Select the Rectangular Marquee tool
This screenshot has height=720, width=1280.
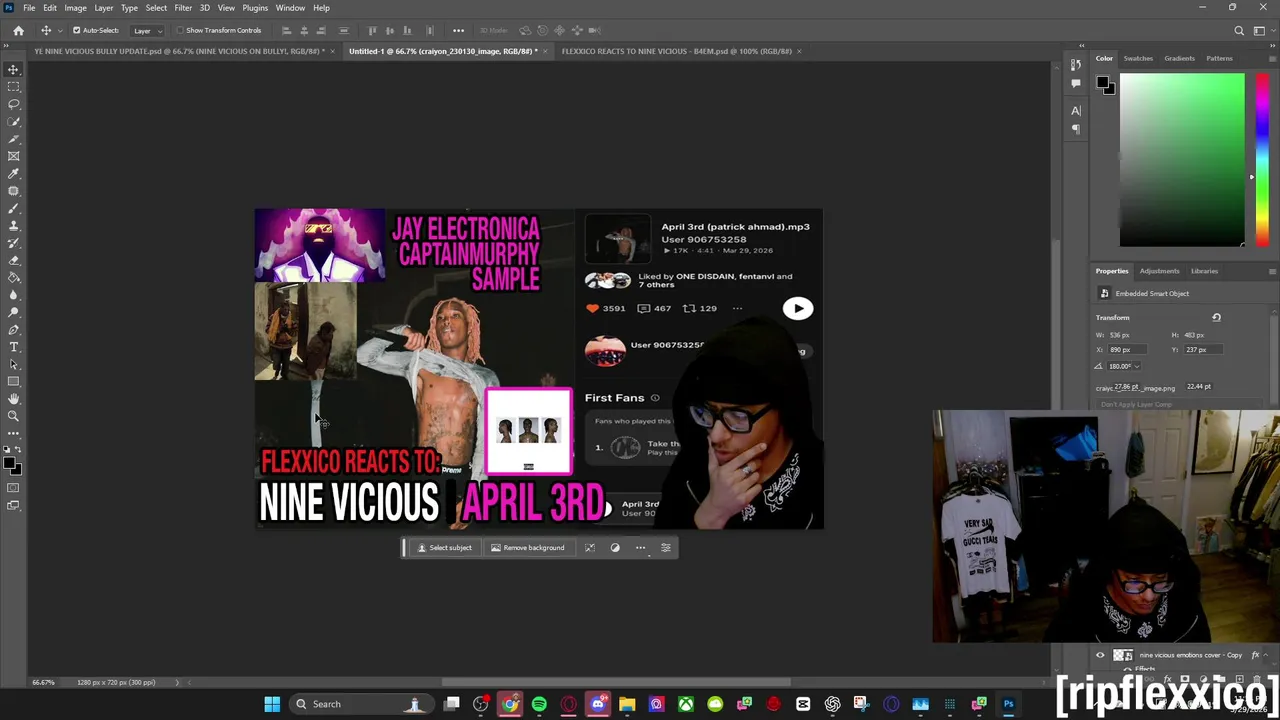point(14,87)
